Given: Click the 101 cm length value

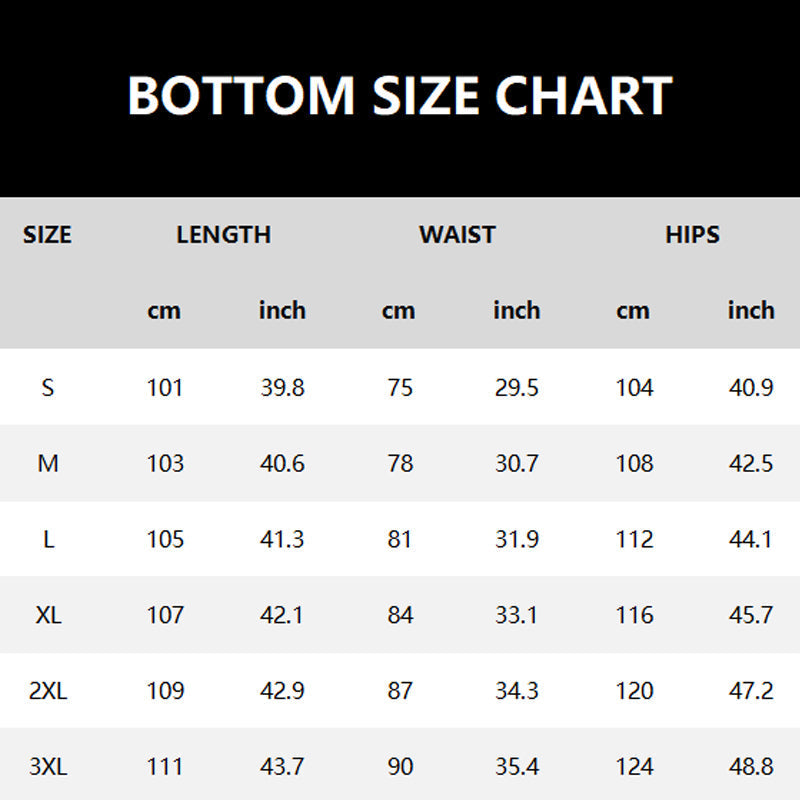Looking at the screenshot, I should click(x=165, y=388).
